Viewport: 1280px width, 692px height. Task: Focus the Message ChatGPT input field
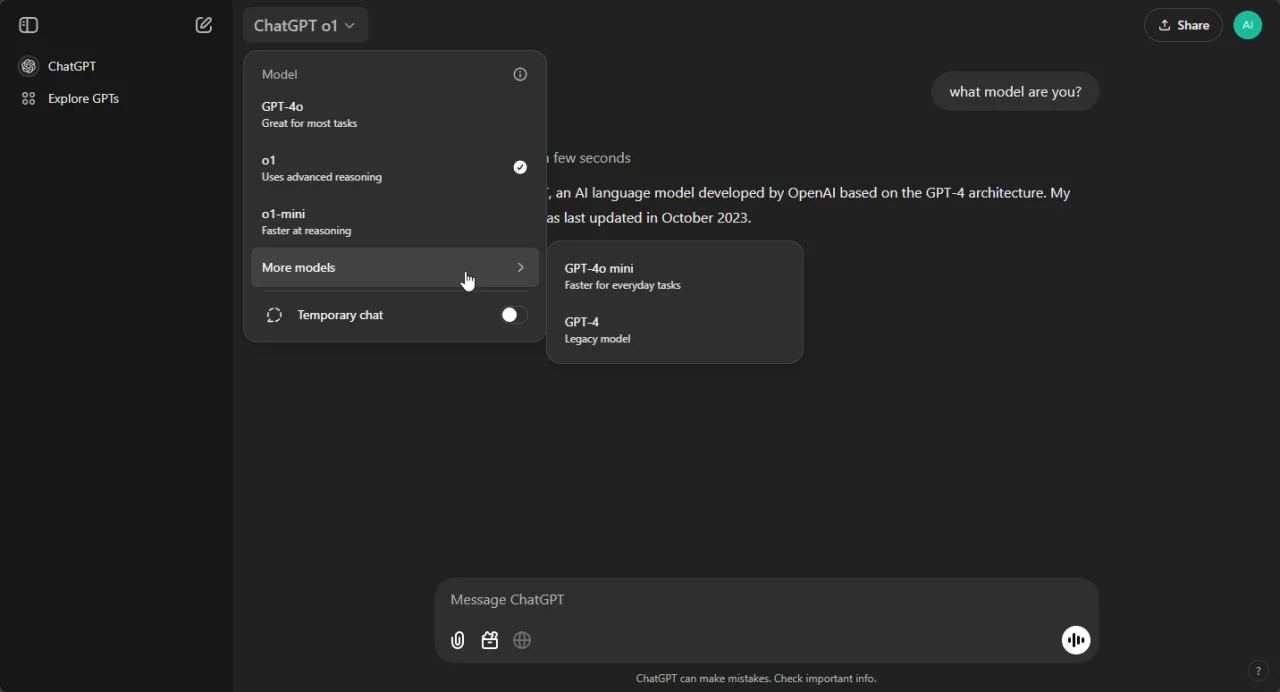(x=766, y=600)
